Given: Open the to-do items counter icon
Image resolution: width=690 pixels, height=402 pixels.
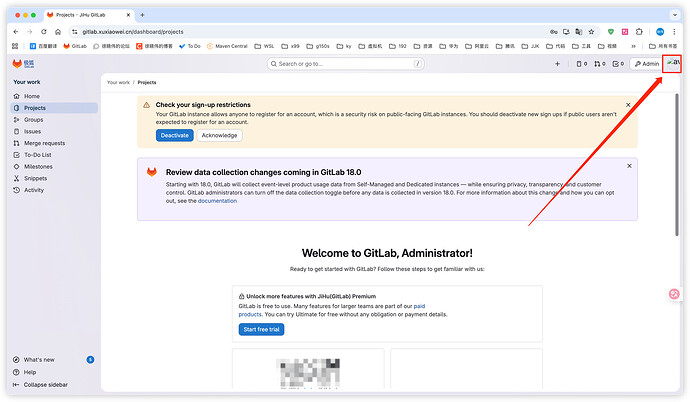Looking at the screenshot, I should point(620,63).
